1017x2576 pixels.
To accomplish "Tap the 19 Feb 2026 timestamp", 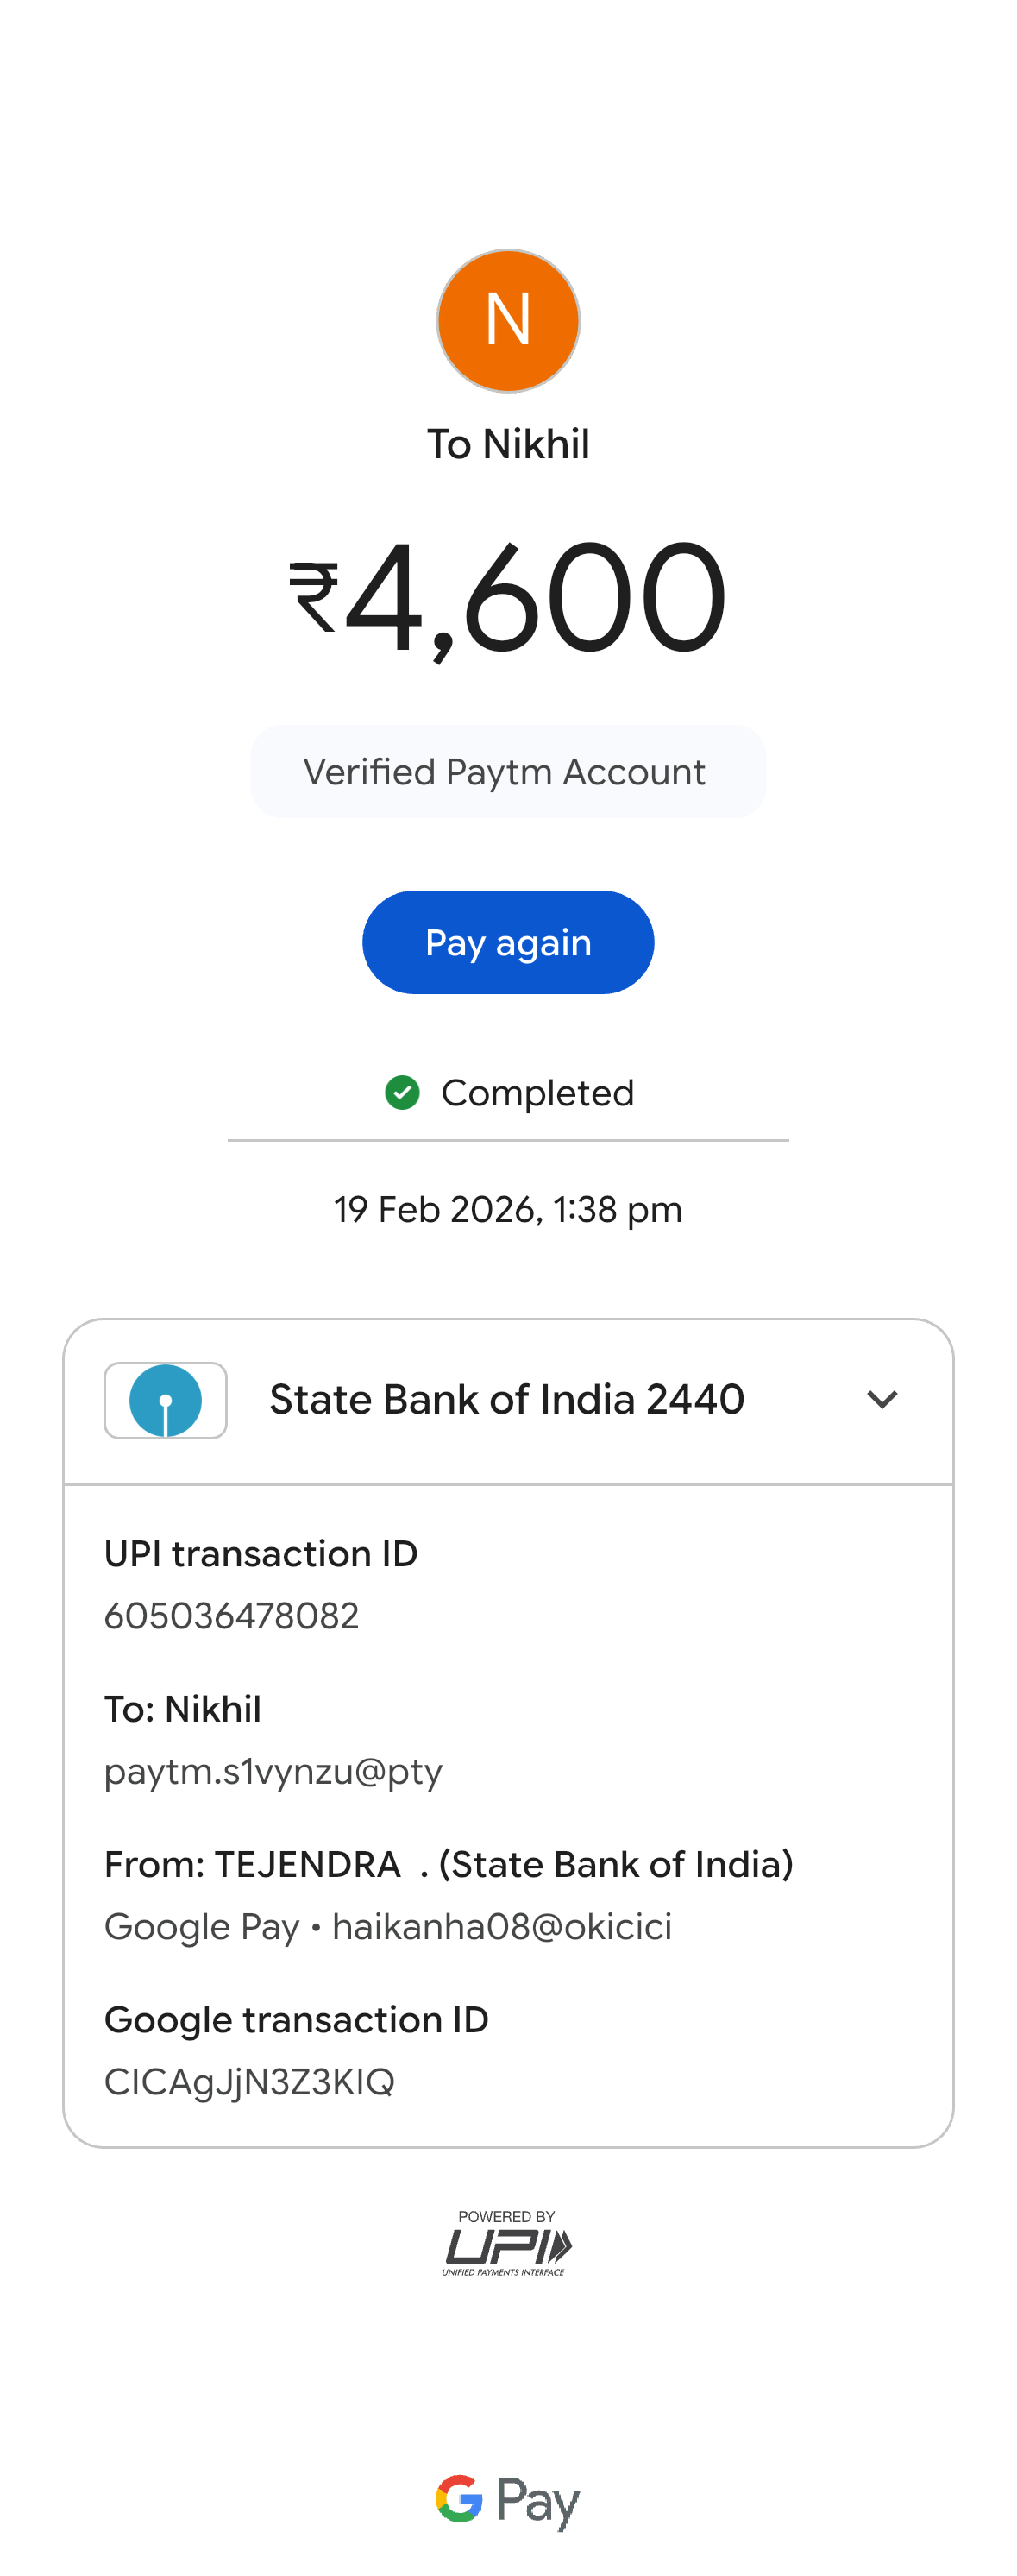I will click(x=508, y=1210).
